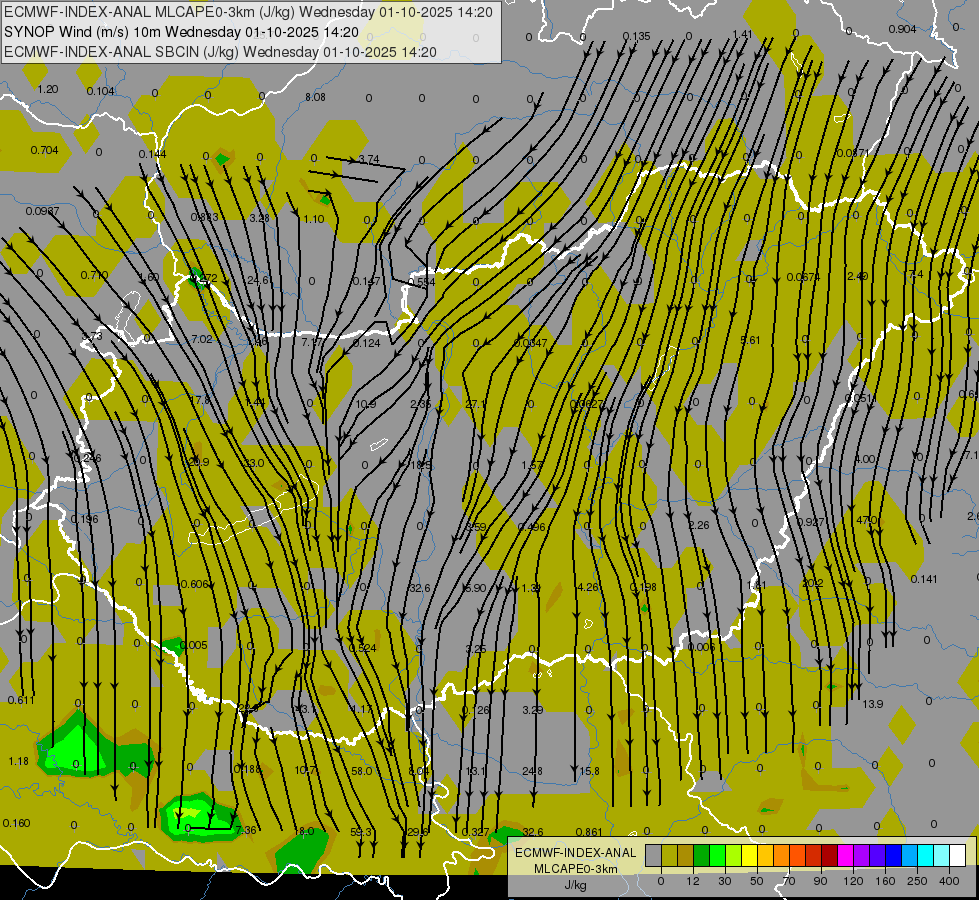Choose the sky blue legend swatch before 250

[910, 855]
